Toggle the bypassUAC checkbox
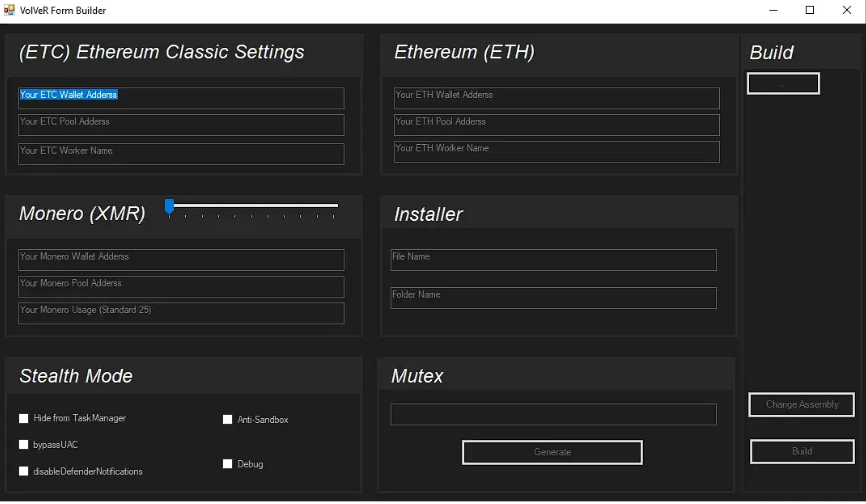Viewport: 866px width, 504px height. [x=23, y=444]
